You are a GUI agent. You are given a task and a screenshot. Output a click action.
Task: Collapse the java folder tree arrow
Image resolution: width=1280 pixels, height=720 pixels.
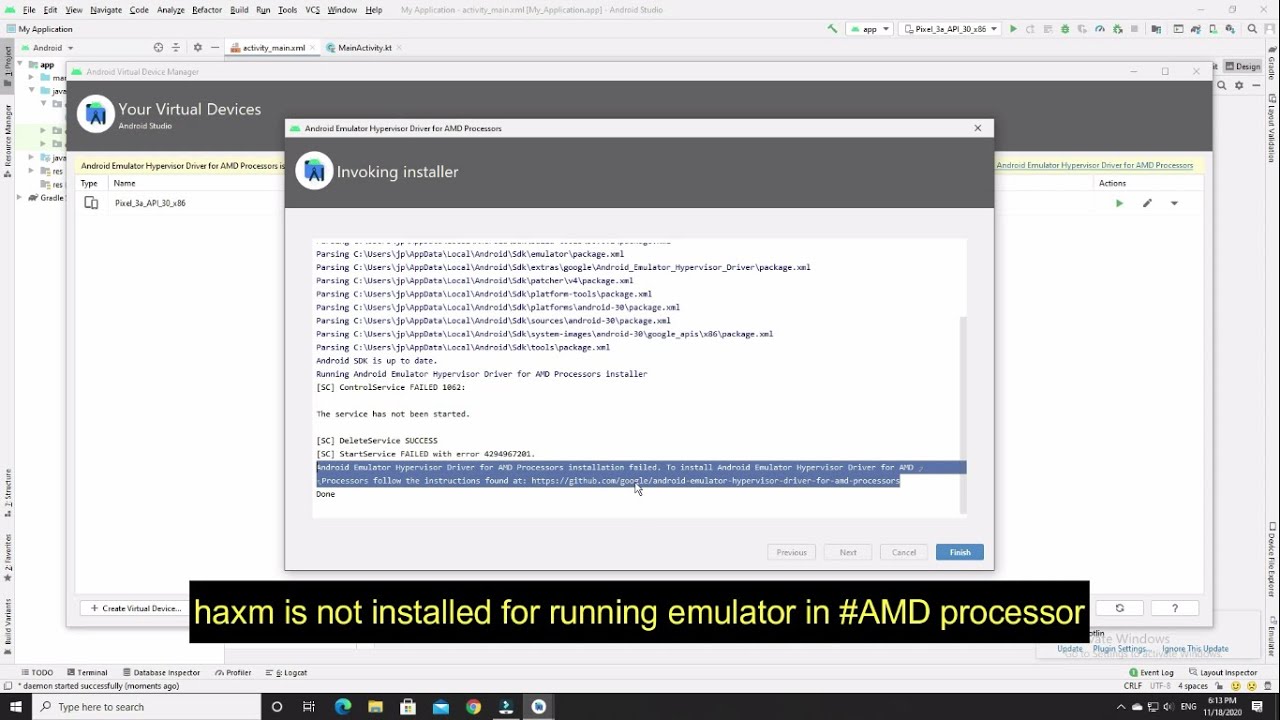(31, 90)
